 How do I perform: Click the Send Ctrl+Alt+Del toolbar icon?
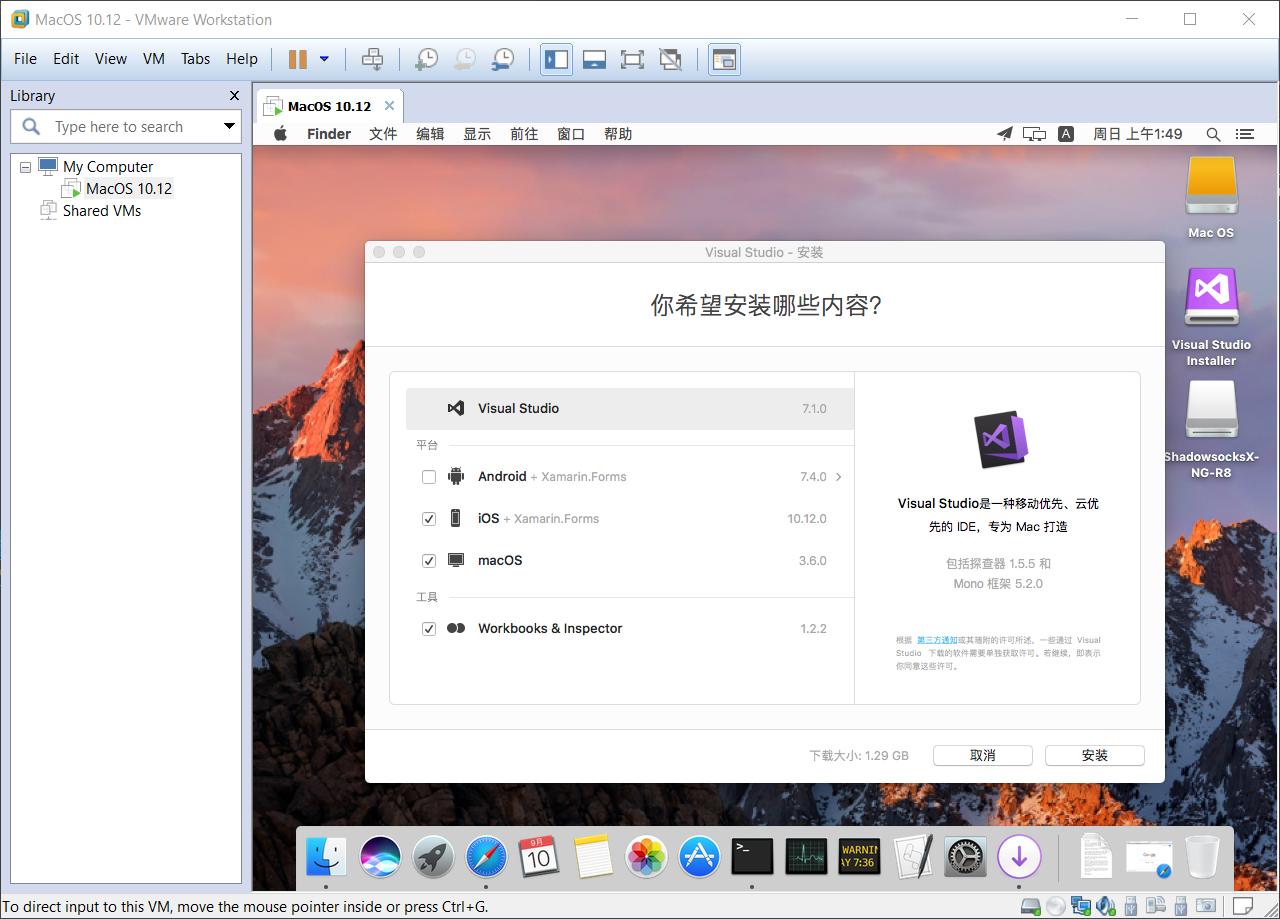[x=372, y=59]
